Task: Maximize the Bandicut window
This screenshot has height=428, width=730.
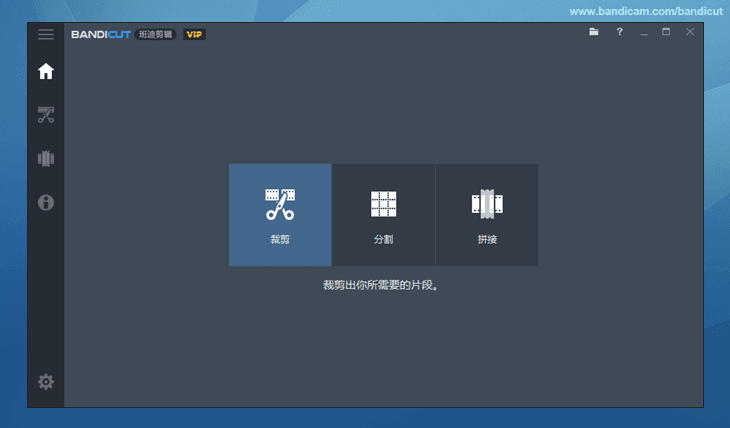Action: point(666,32)
